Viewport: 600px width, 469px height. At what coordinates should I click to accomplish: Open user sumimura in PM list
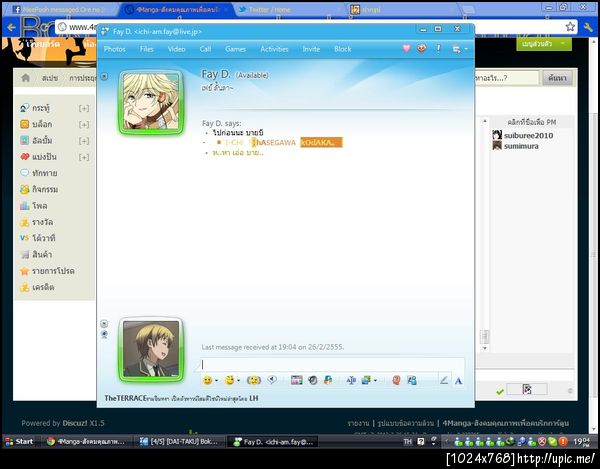click(x=521, y=146)
